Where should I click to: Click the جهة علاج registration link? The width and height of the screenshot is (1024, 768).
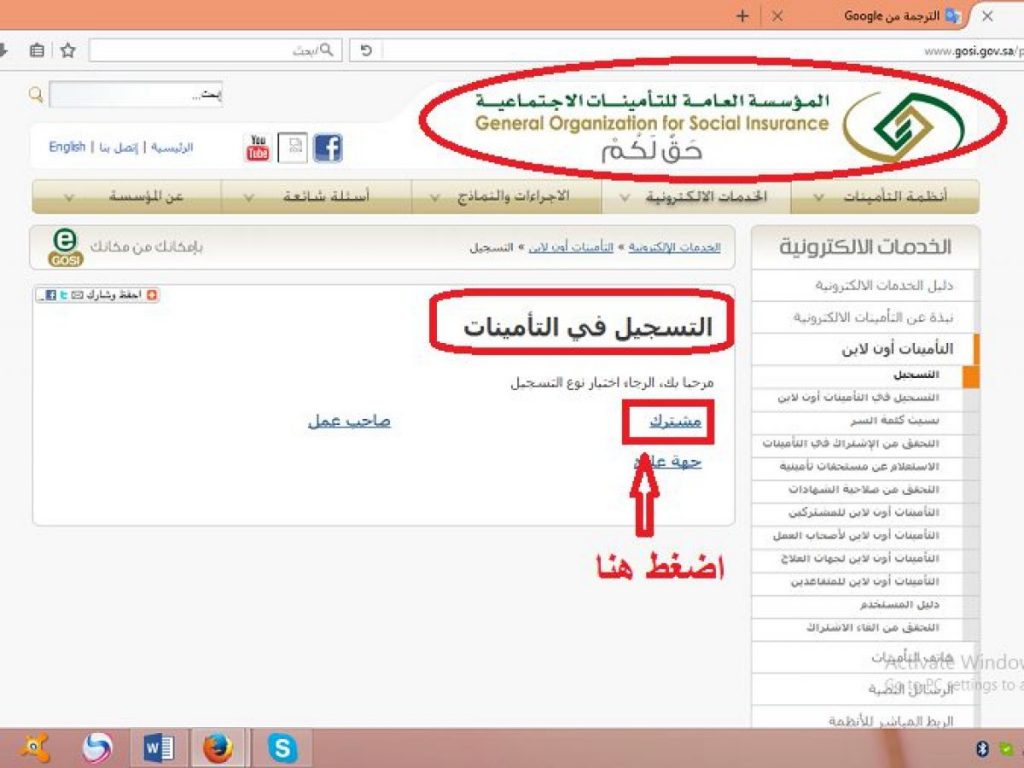667,462
